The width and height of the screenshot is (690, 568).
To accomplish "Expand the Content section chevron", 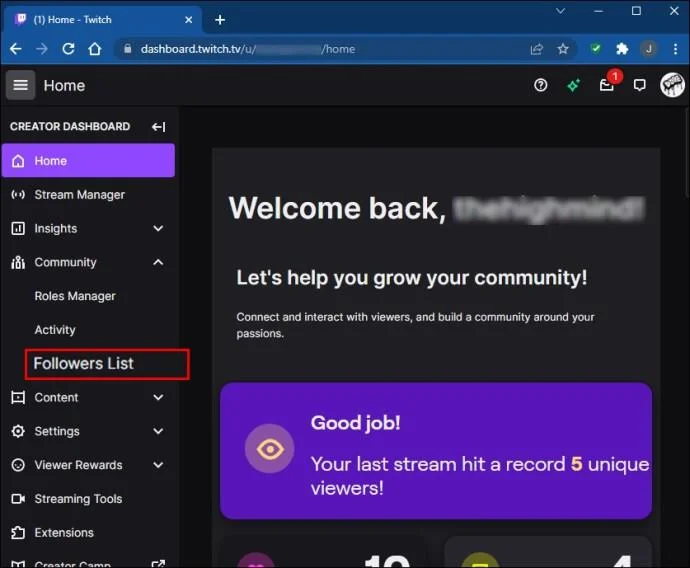I will tap(158, 397).
